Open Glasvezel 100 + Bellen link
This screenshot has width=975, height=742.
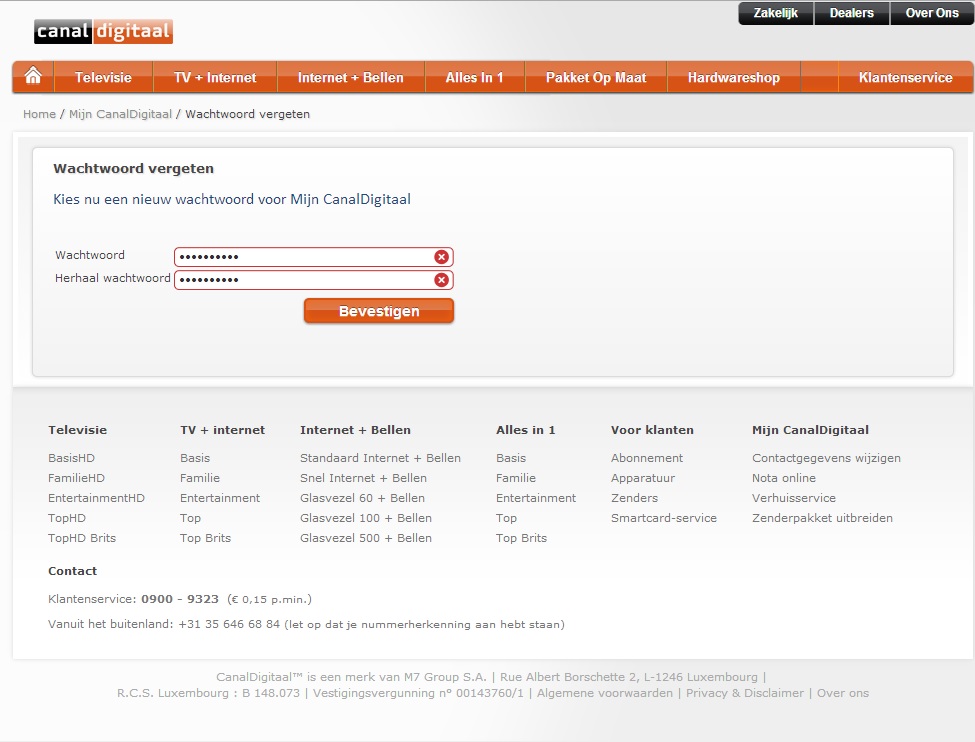[x=366, y=517]
